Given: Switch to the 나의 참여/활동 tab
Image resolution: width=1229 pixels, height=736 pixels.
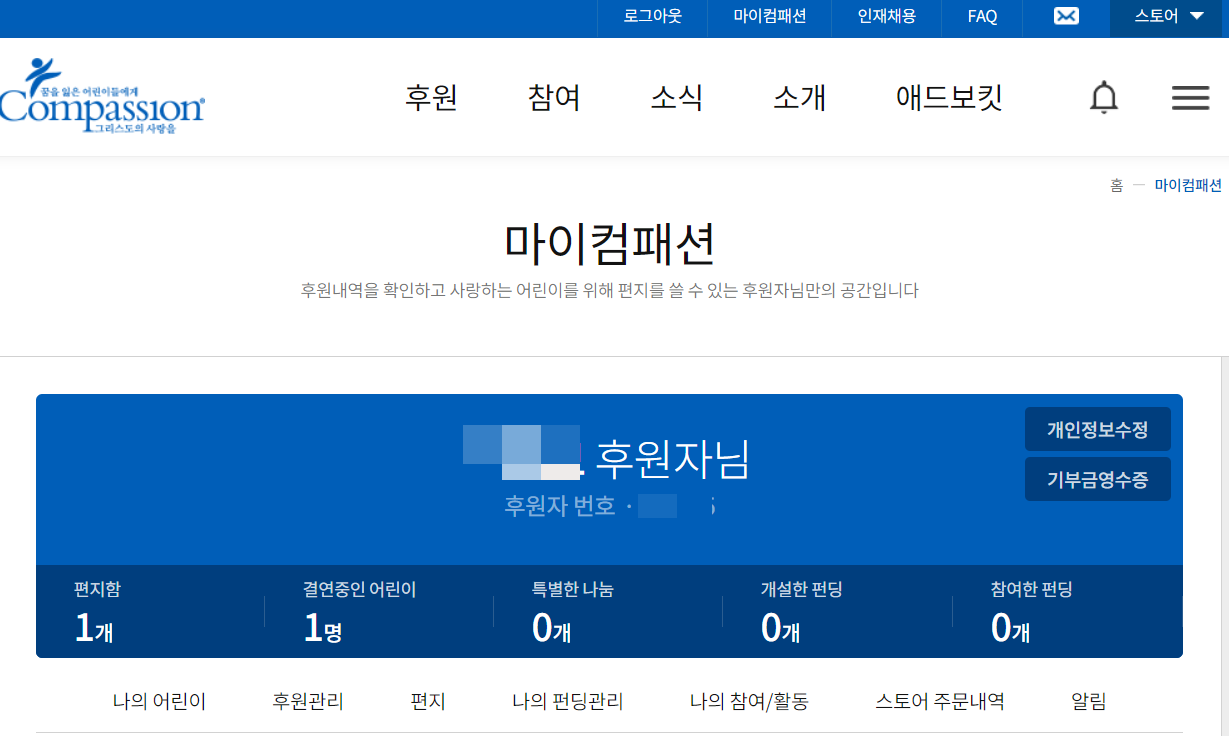Looking at the screenshot, I should pyautogui.click(x=749, y=702).
